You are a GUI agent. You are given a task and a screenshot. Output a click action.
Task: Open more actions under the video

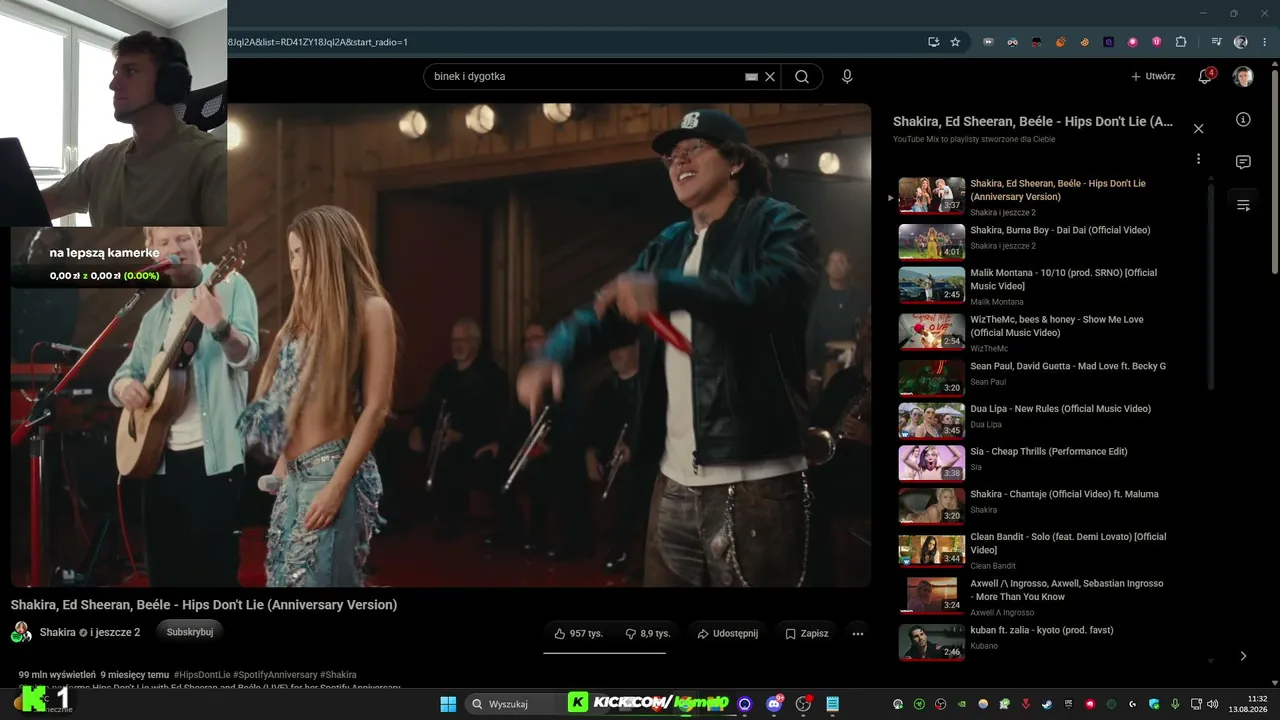pyautogui.click(x=857, y=633)
